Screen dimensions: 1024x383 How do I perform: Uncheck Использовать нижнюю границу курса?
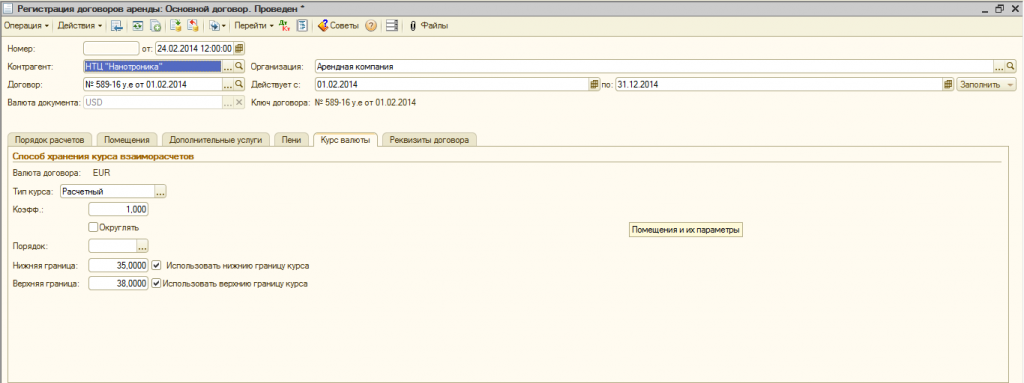[x=156, y=265]
